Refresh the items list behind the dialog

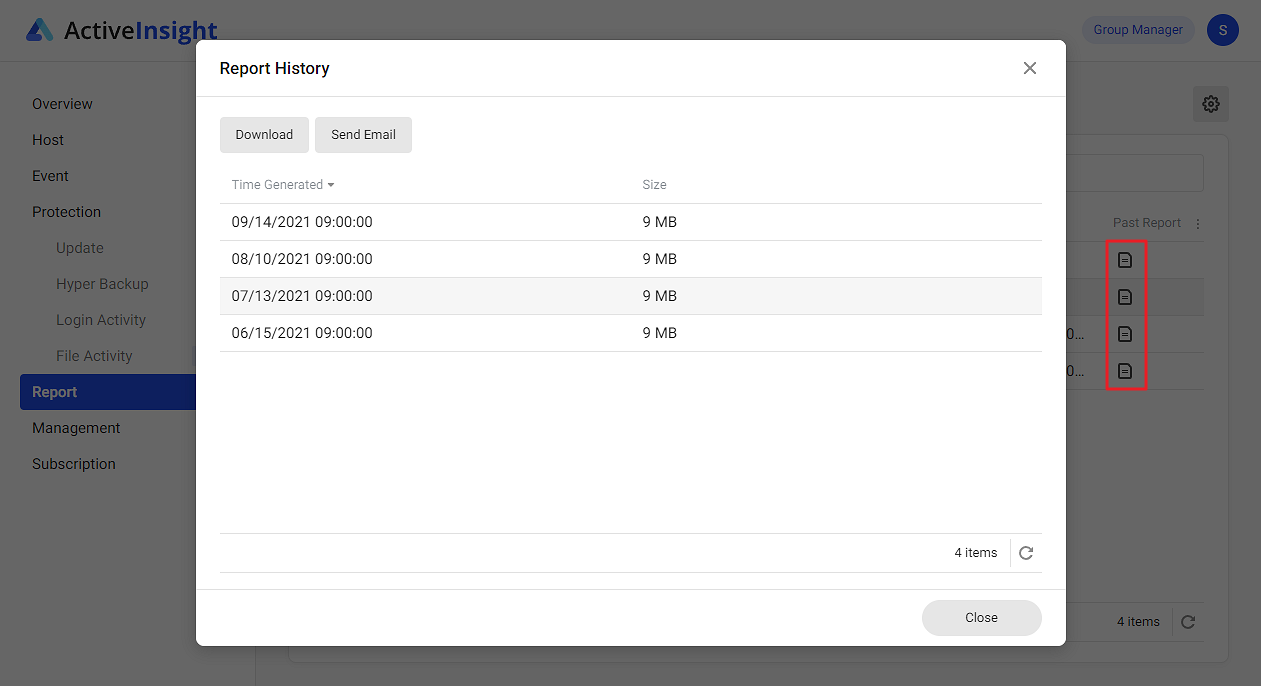click(x=1188, y=621)
